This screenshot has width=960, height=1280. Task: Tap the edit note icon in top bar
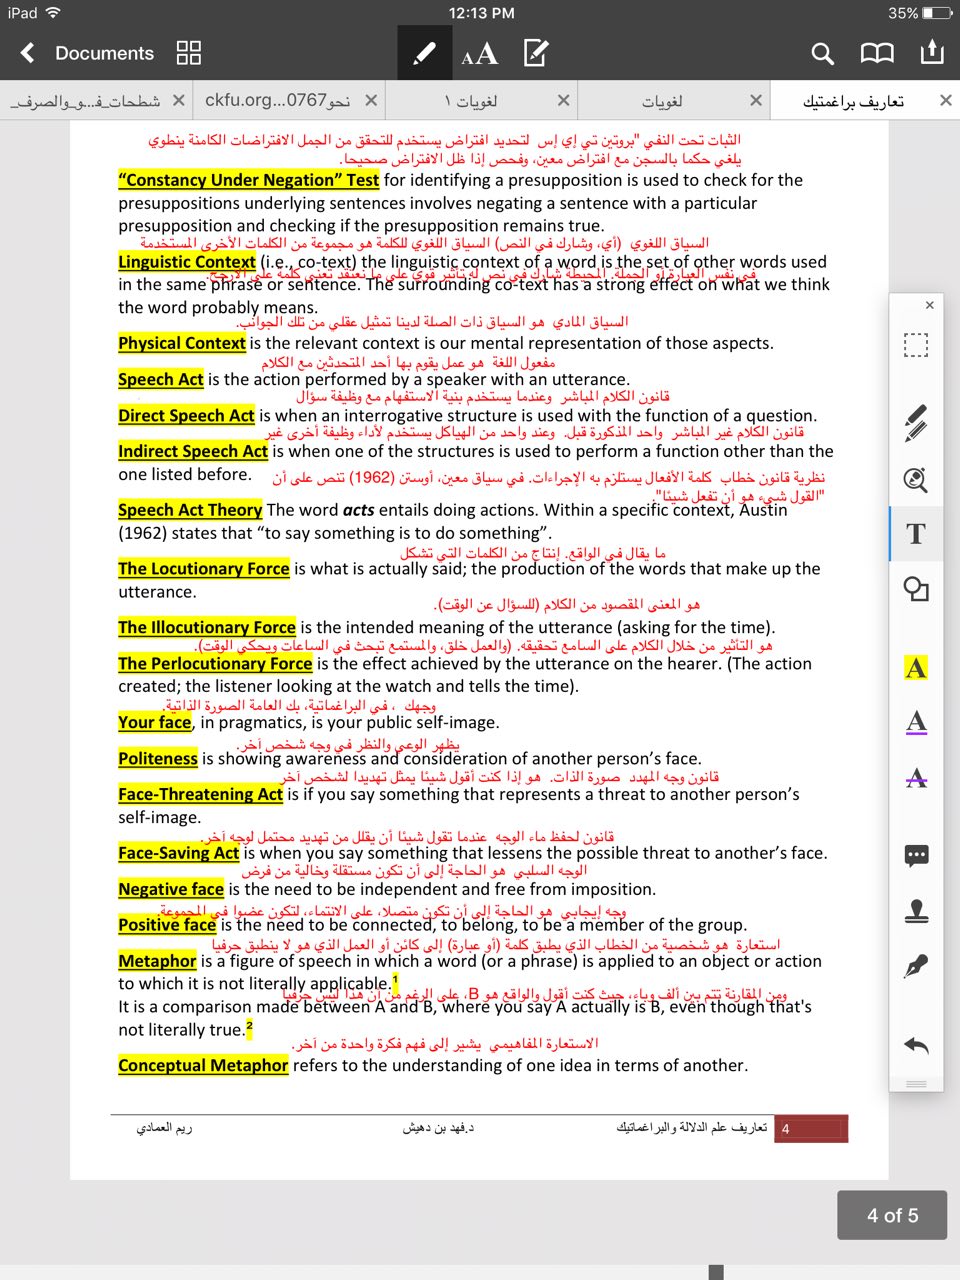536,53
